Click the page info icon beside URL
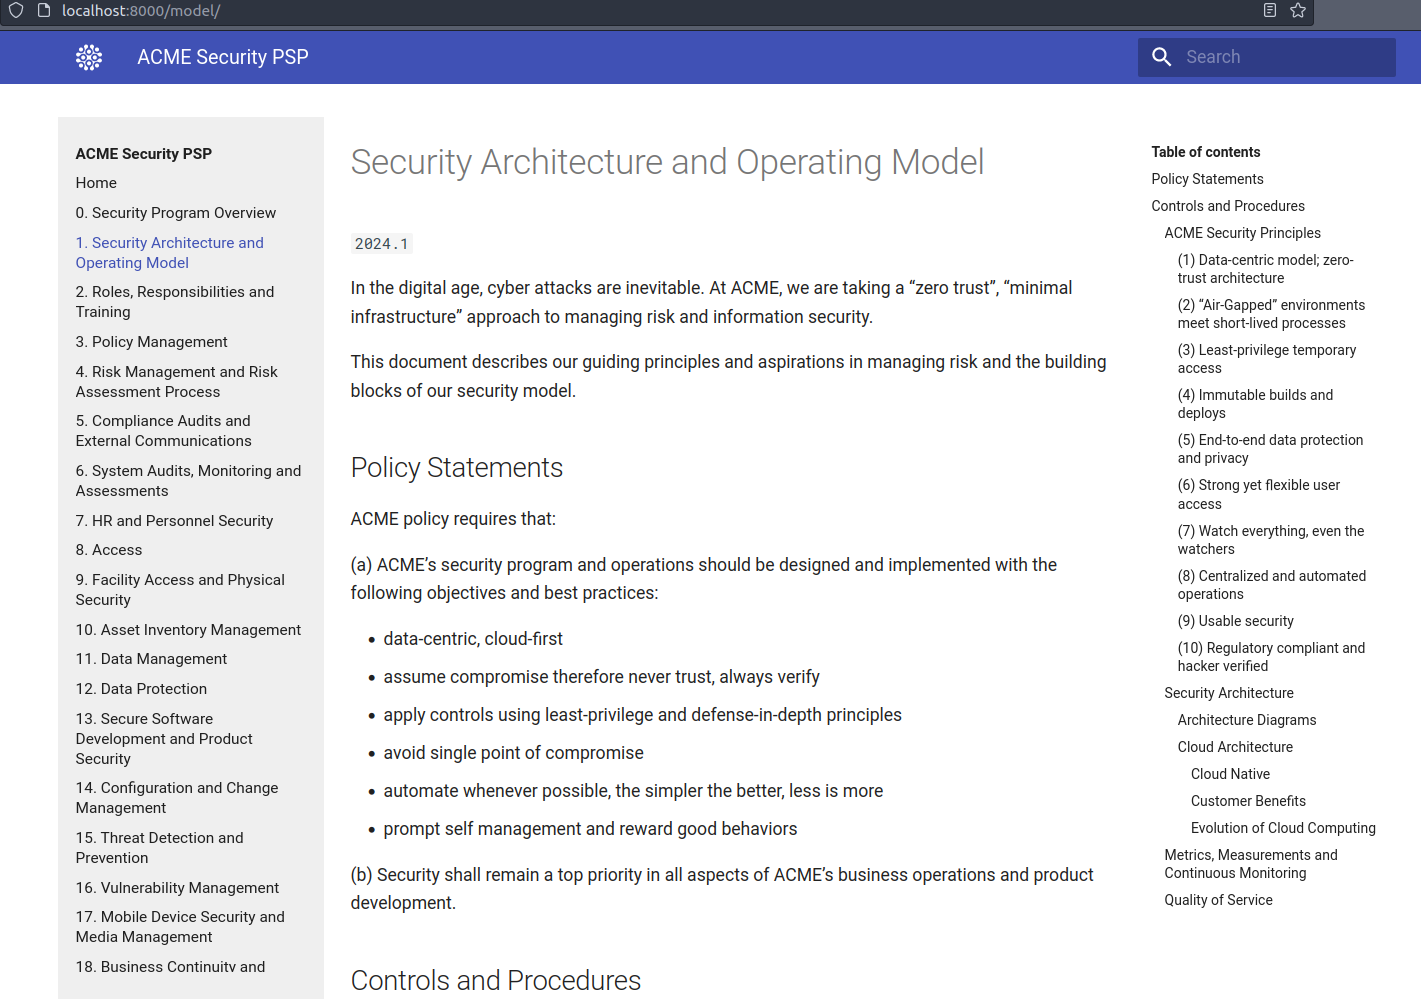Screen dimensions: 1421x999 [43, 11]
